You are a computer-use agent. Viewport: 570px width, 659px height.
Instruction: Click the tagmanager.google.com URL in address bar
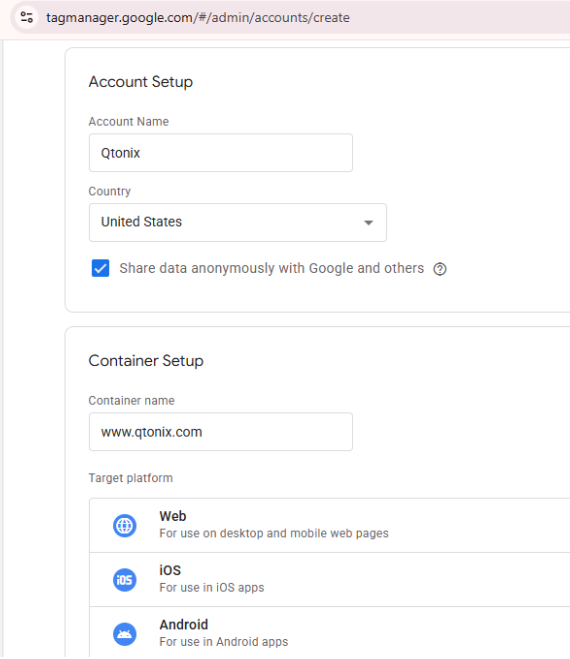(x=198, y=18)
